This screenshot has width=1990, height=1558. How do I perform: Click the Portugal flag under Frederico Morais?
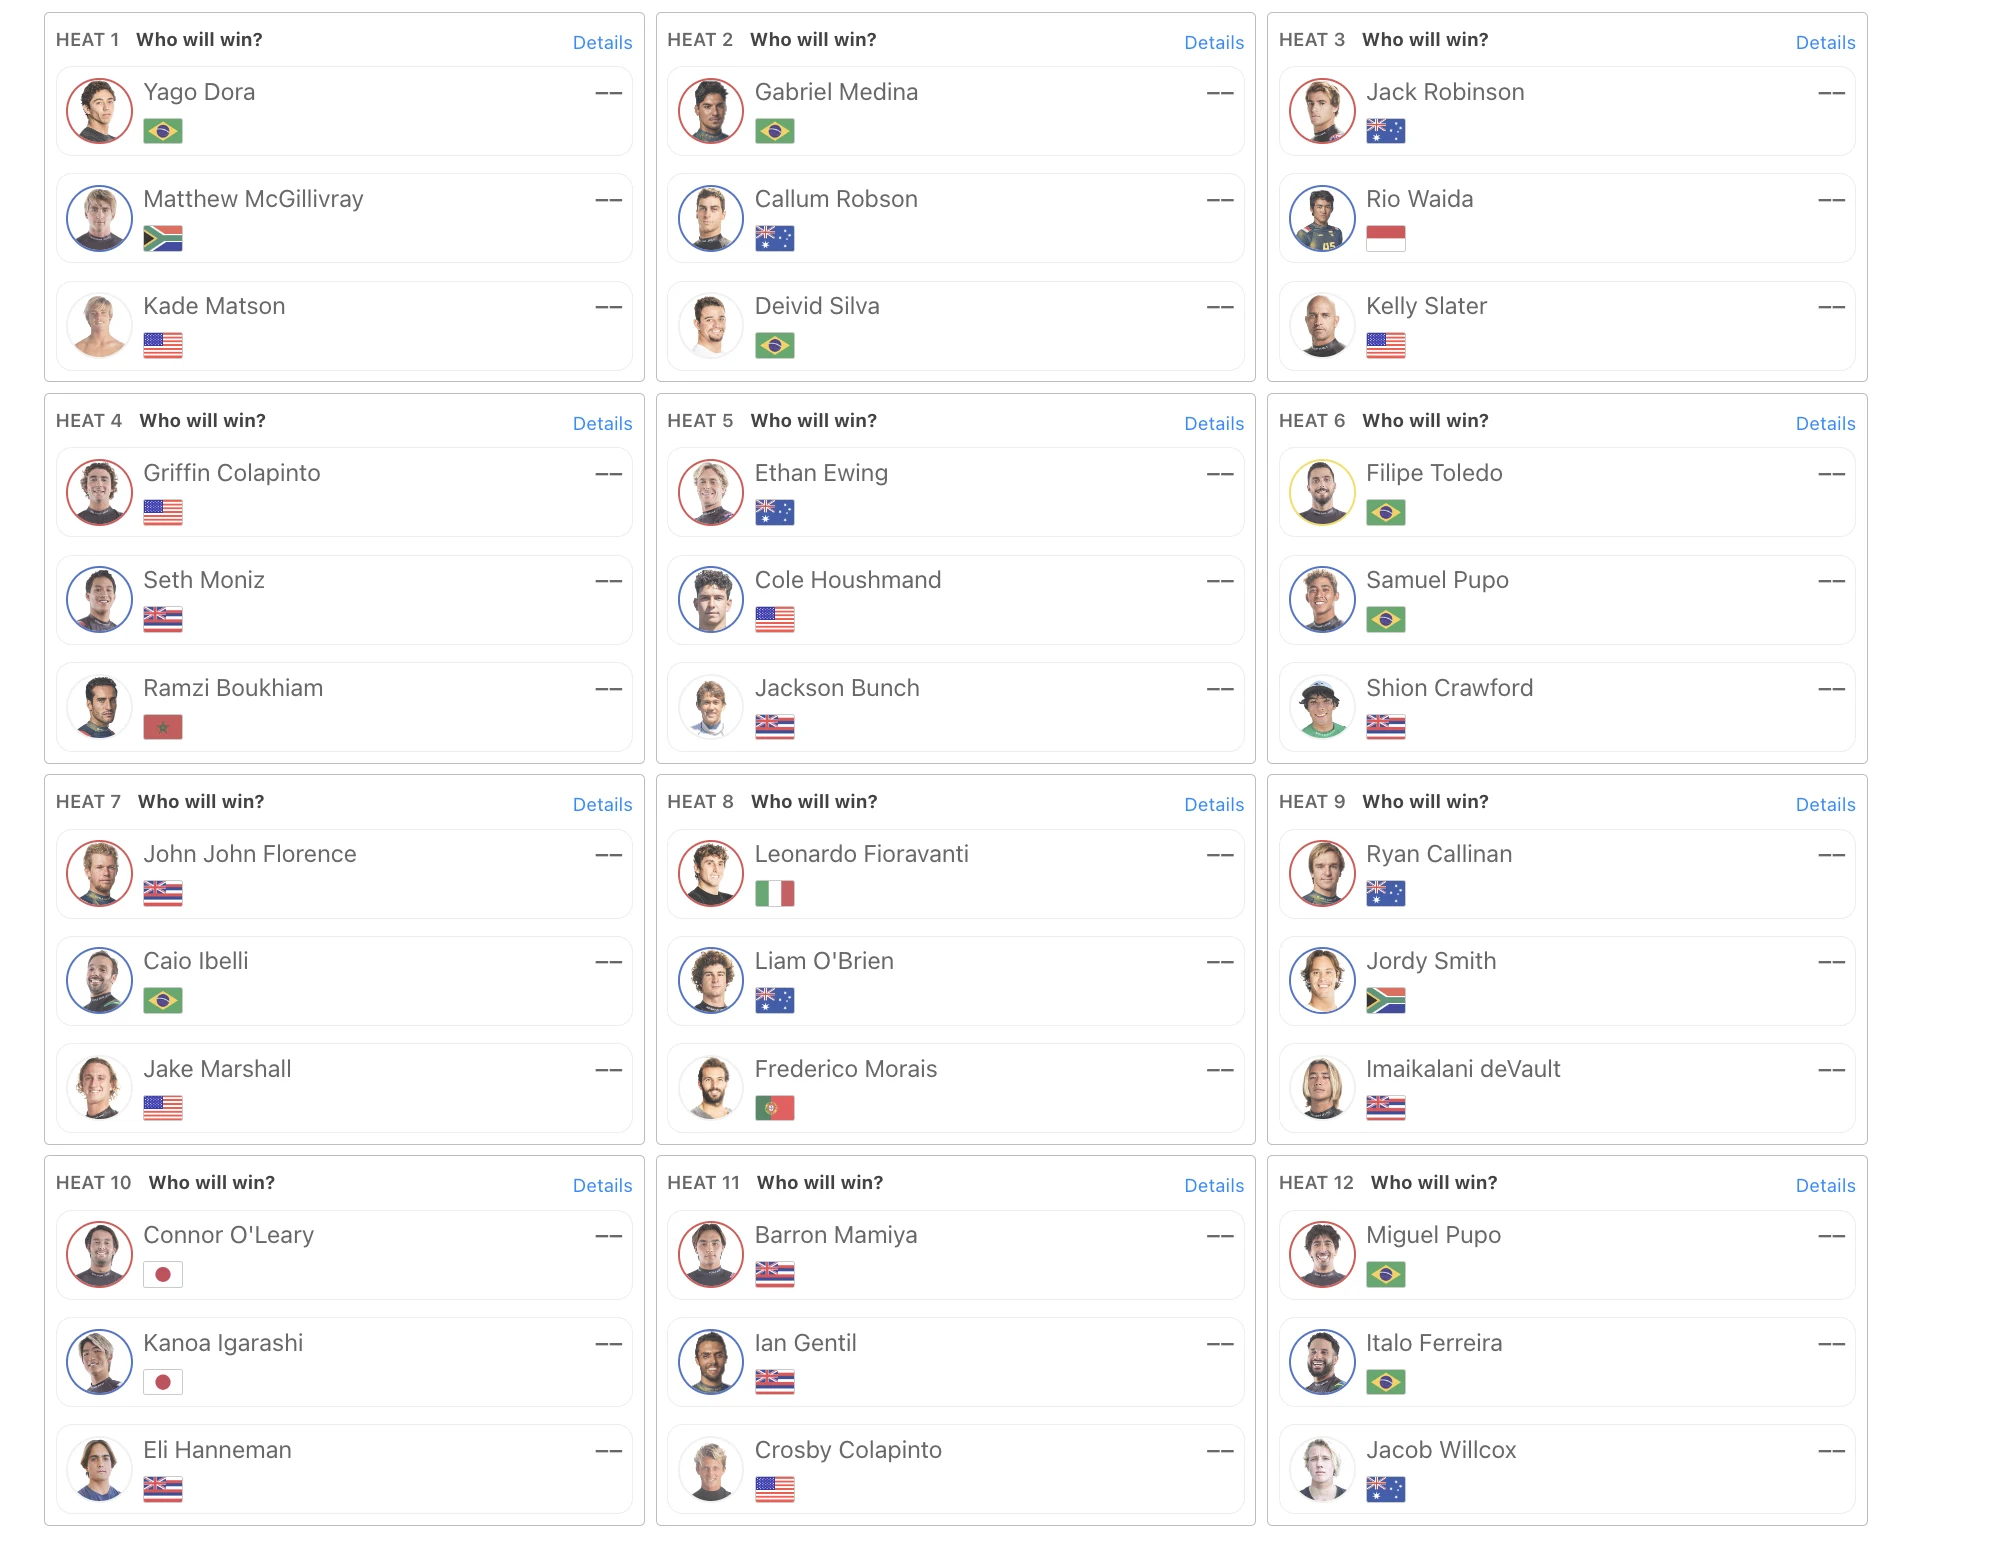pyautogui.click(x=774, y=1108)
